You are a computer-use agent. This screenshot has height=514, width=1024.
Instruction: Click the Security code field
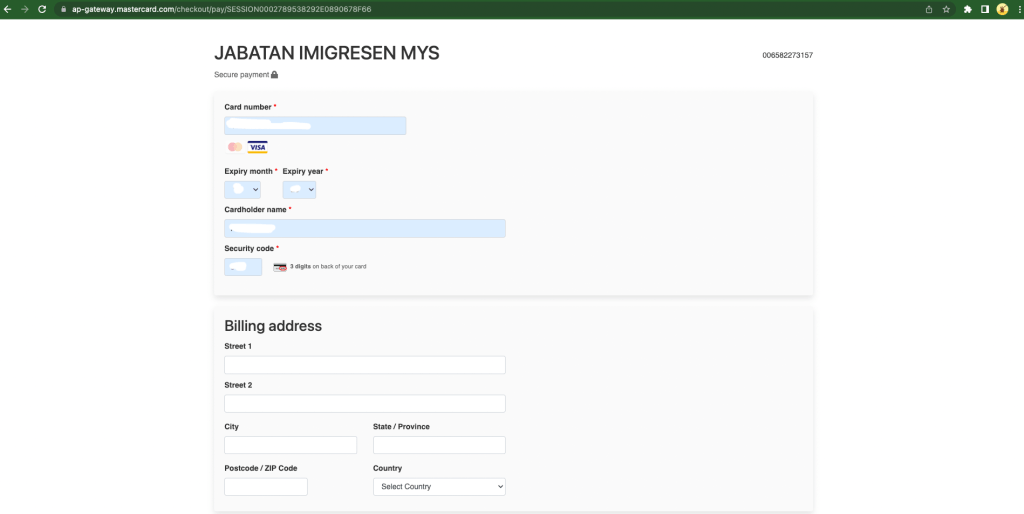[x=243, y=266]
